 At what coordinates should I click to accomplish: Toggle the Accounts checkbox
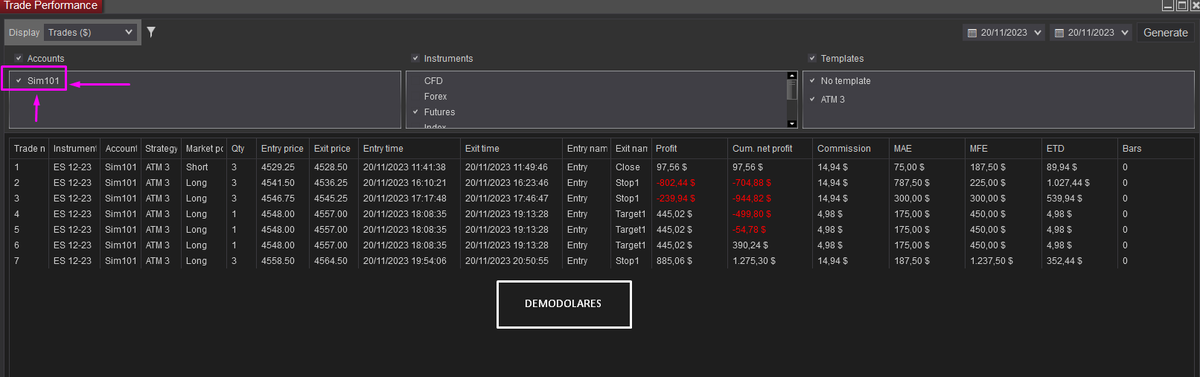pyautogui.click(x=18, y=59)
